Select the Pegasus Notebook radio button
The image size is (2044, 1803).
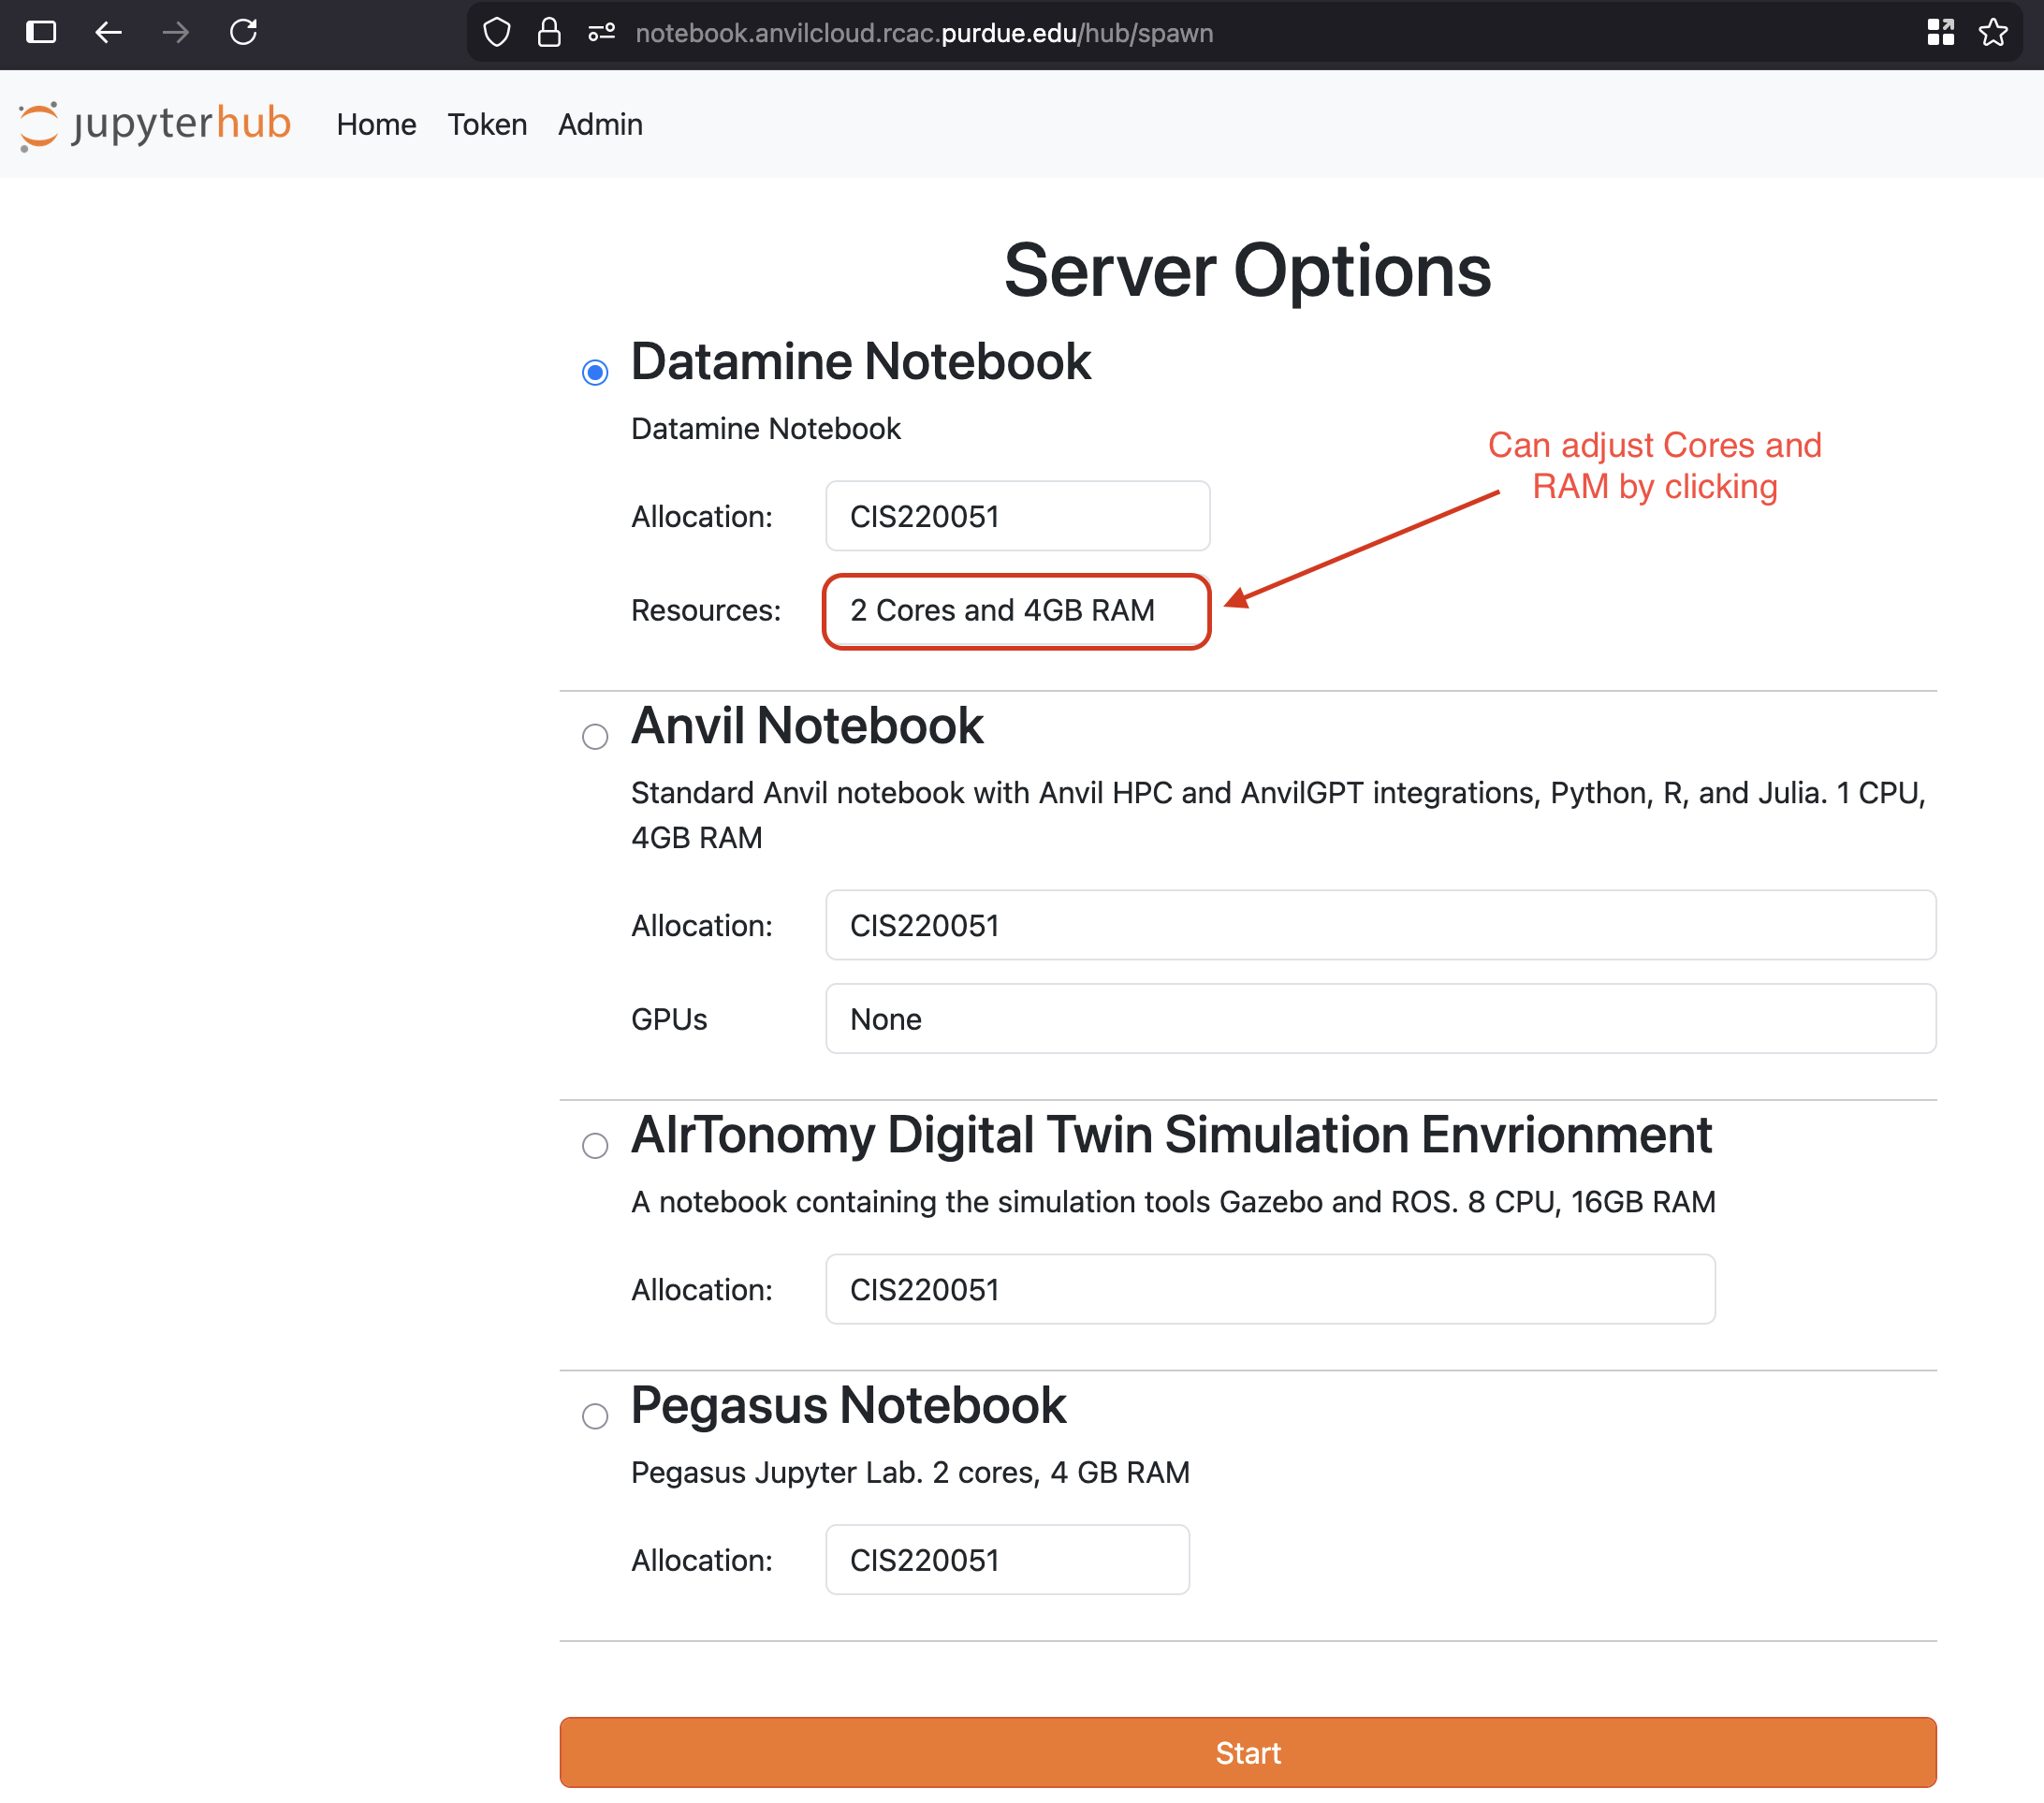point(595,1415)
